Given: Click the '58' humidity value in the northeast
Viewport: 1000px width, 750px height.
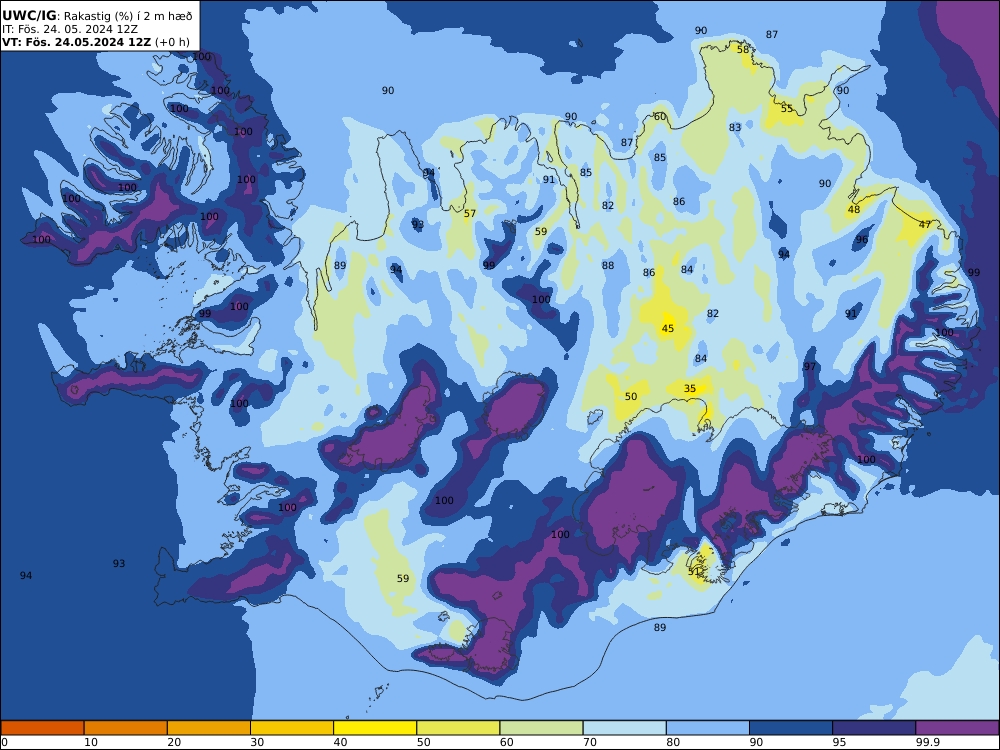Looking at the screenshot, I should (743, 49).
